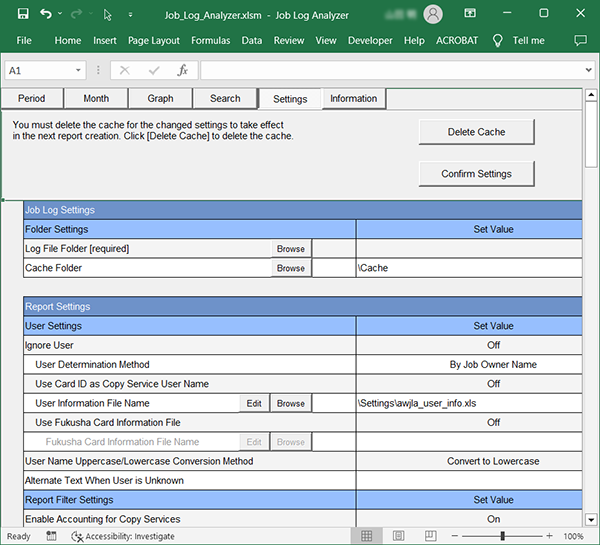Click the Insert Function fx icon

(183, 70)
